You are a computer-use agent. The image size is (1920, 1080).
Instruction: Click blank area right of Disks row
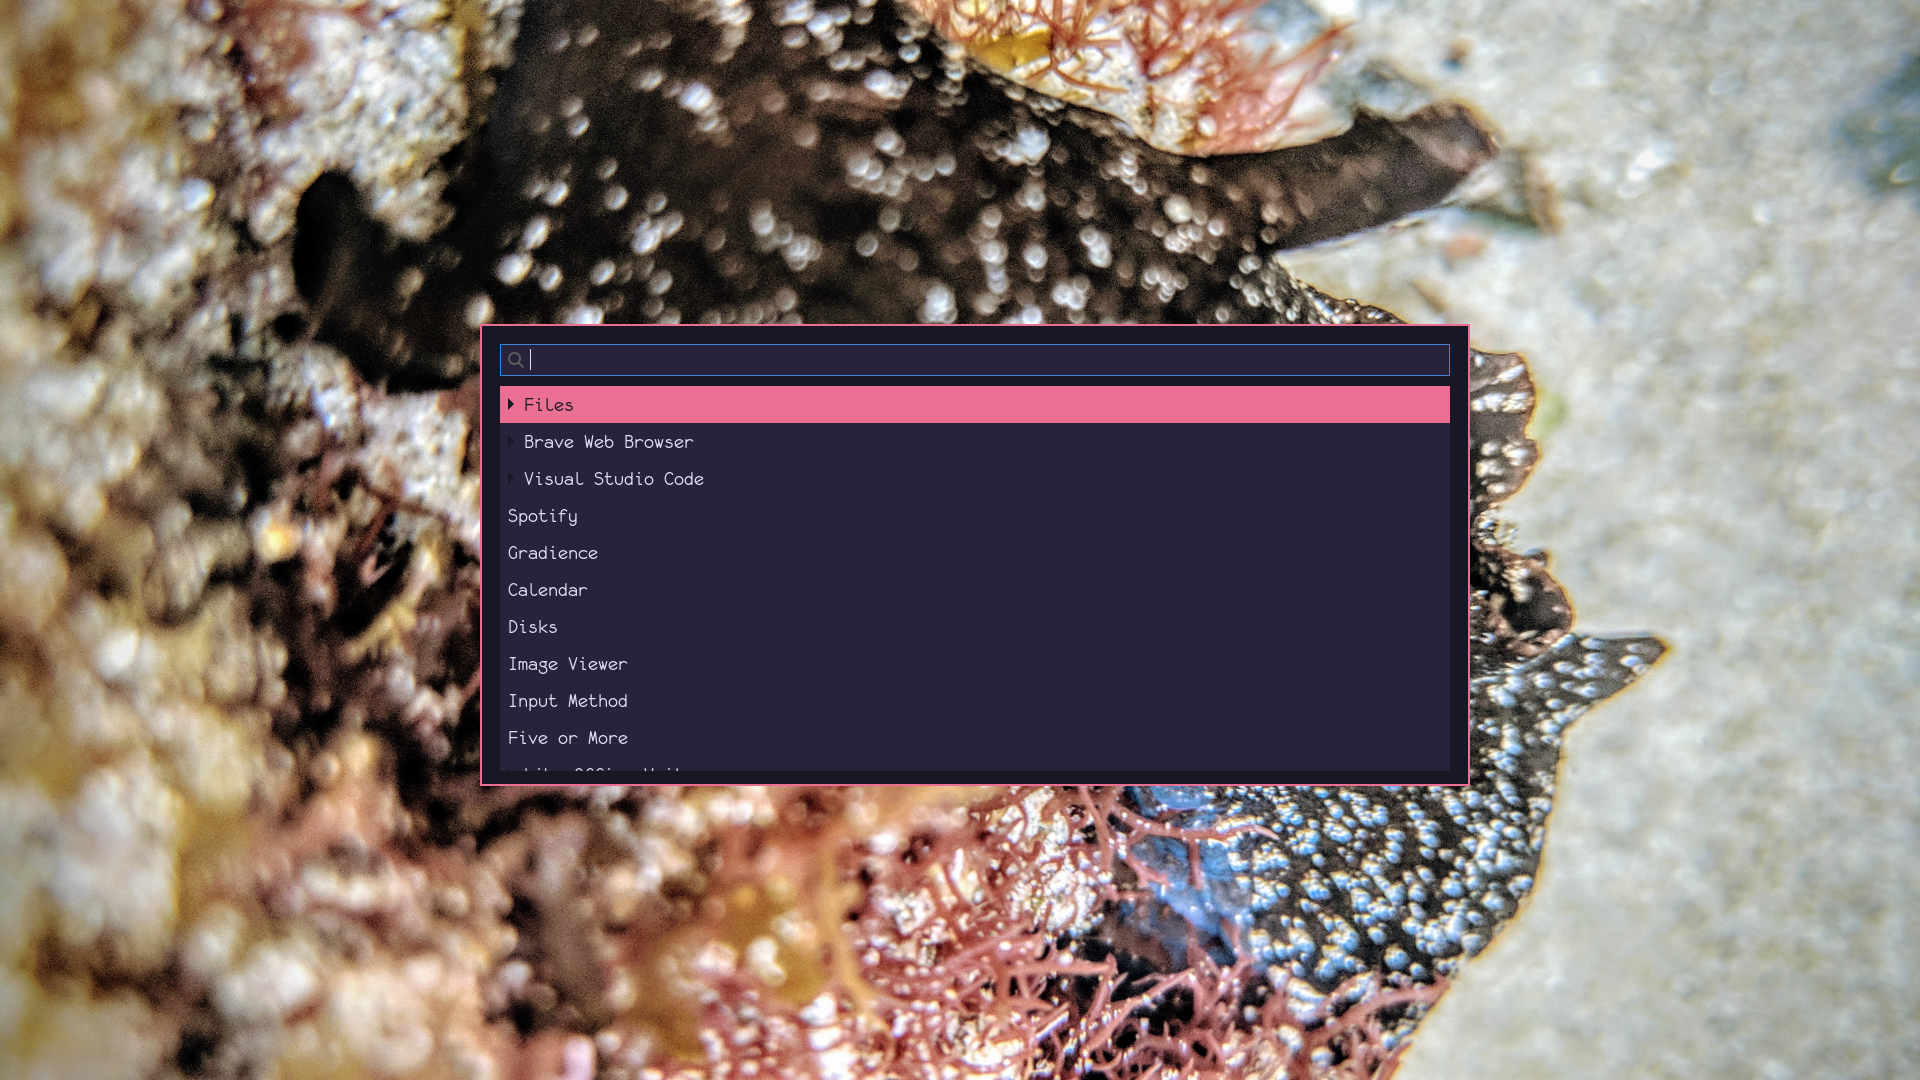coord(1100,627)
